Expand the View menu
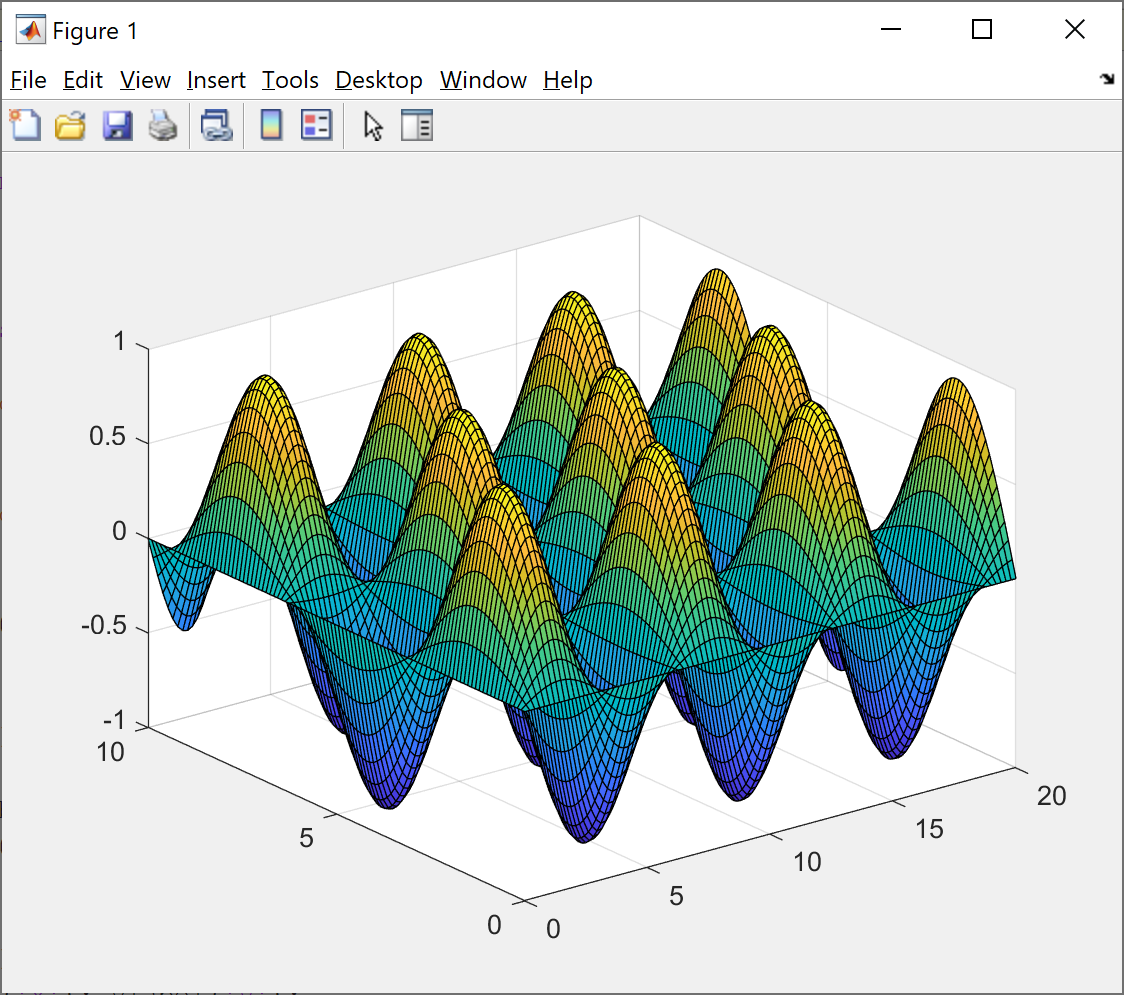The width and height of the screenshot is (1124, 995). click(145, 80)
